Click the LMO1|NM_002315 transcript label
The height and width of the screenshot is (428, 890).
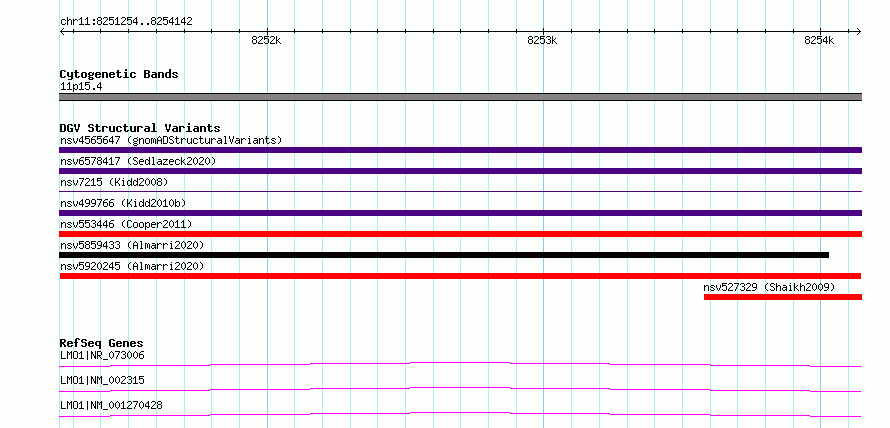[102, 380]
